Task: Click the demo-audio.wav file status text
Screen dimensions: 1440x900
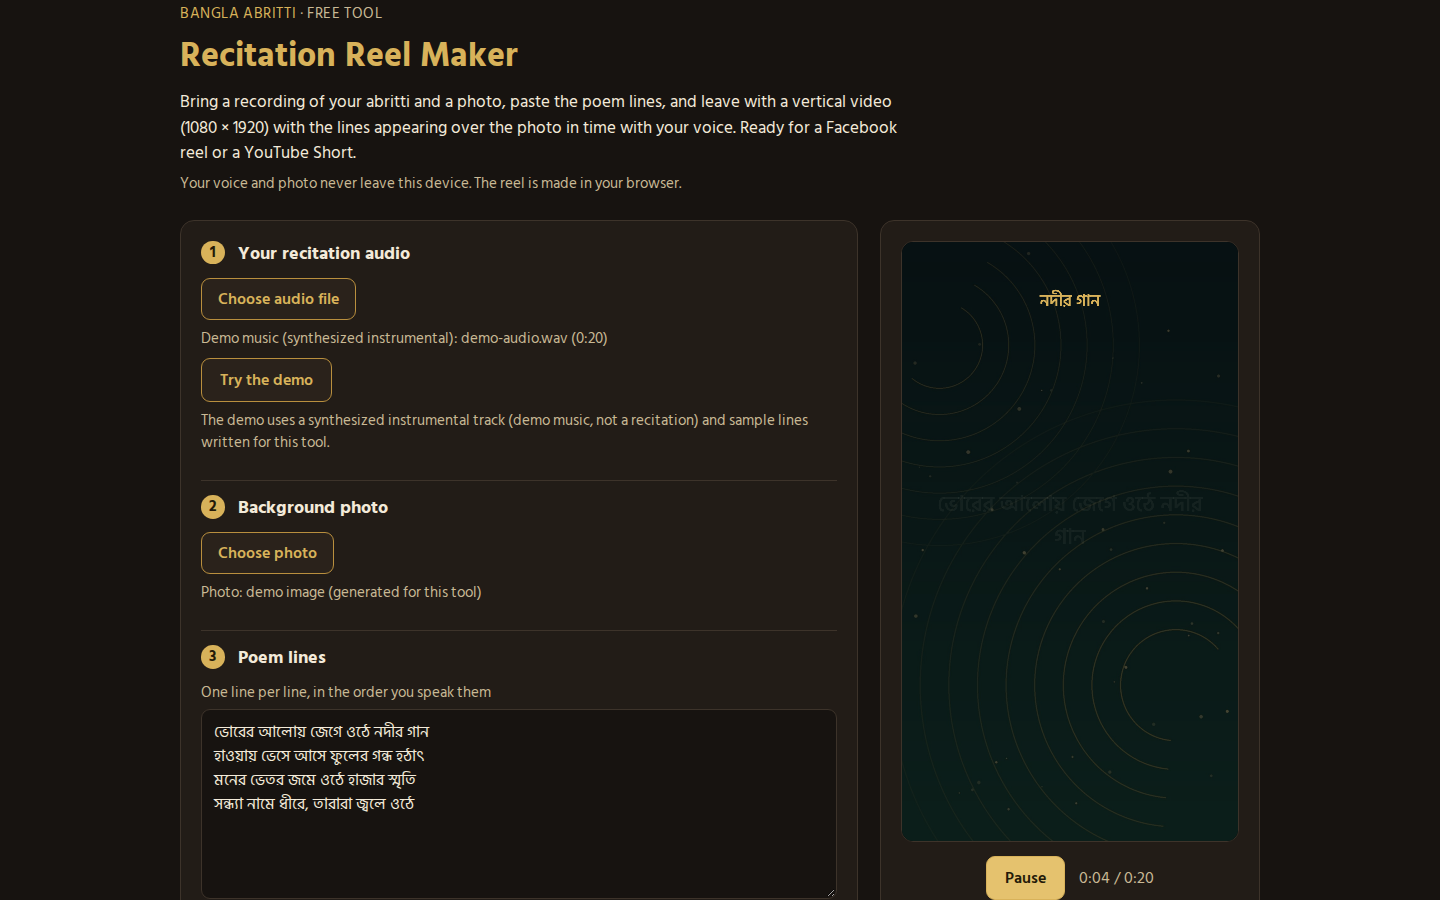Action: [x=404, y=338]
